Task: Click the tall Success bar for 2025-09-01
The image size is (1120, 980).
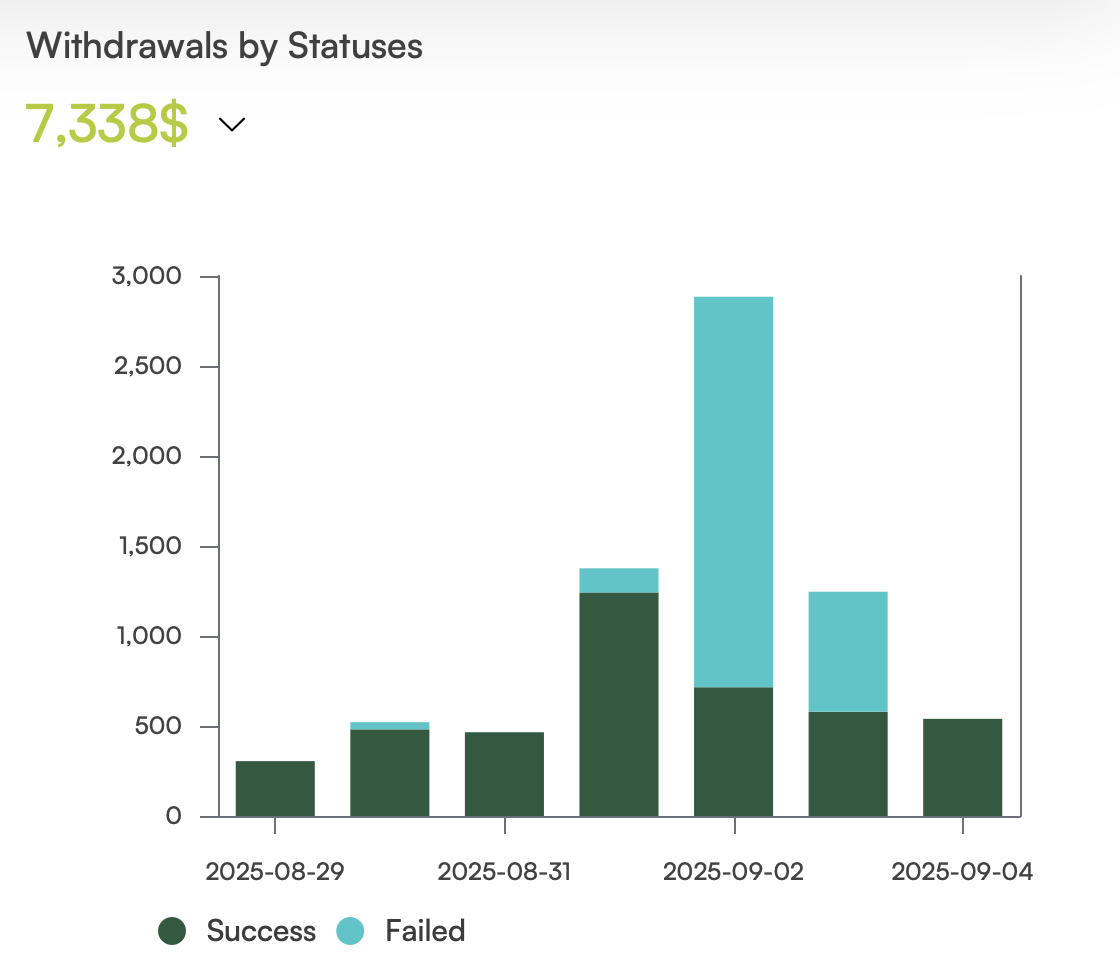Action: 619,704
